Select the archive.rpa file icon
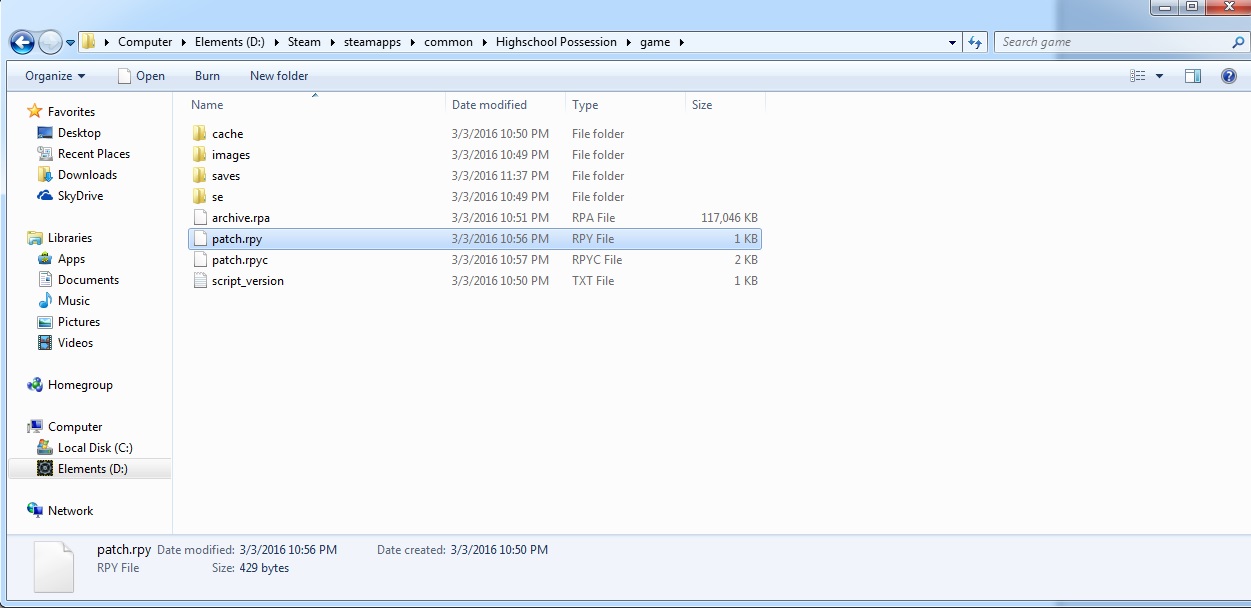The height and width of the screenshot is (608, 1251). (200, 217)
